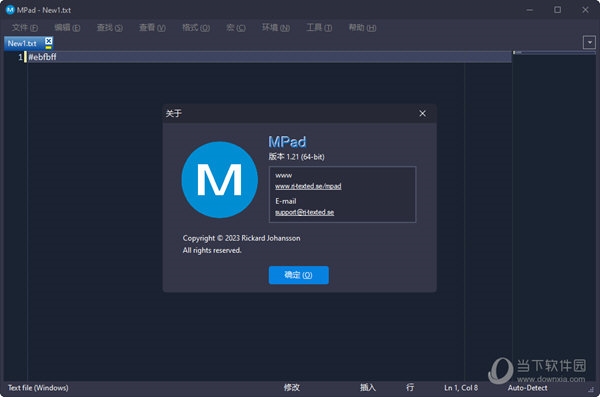Click the Text file (Windows) status entry
The height and width of the screenshot is (397, 600).
click(x=38, y=388)
